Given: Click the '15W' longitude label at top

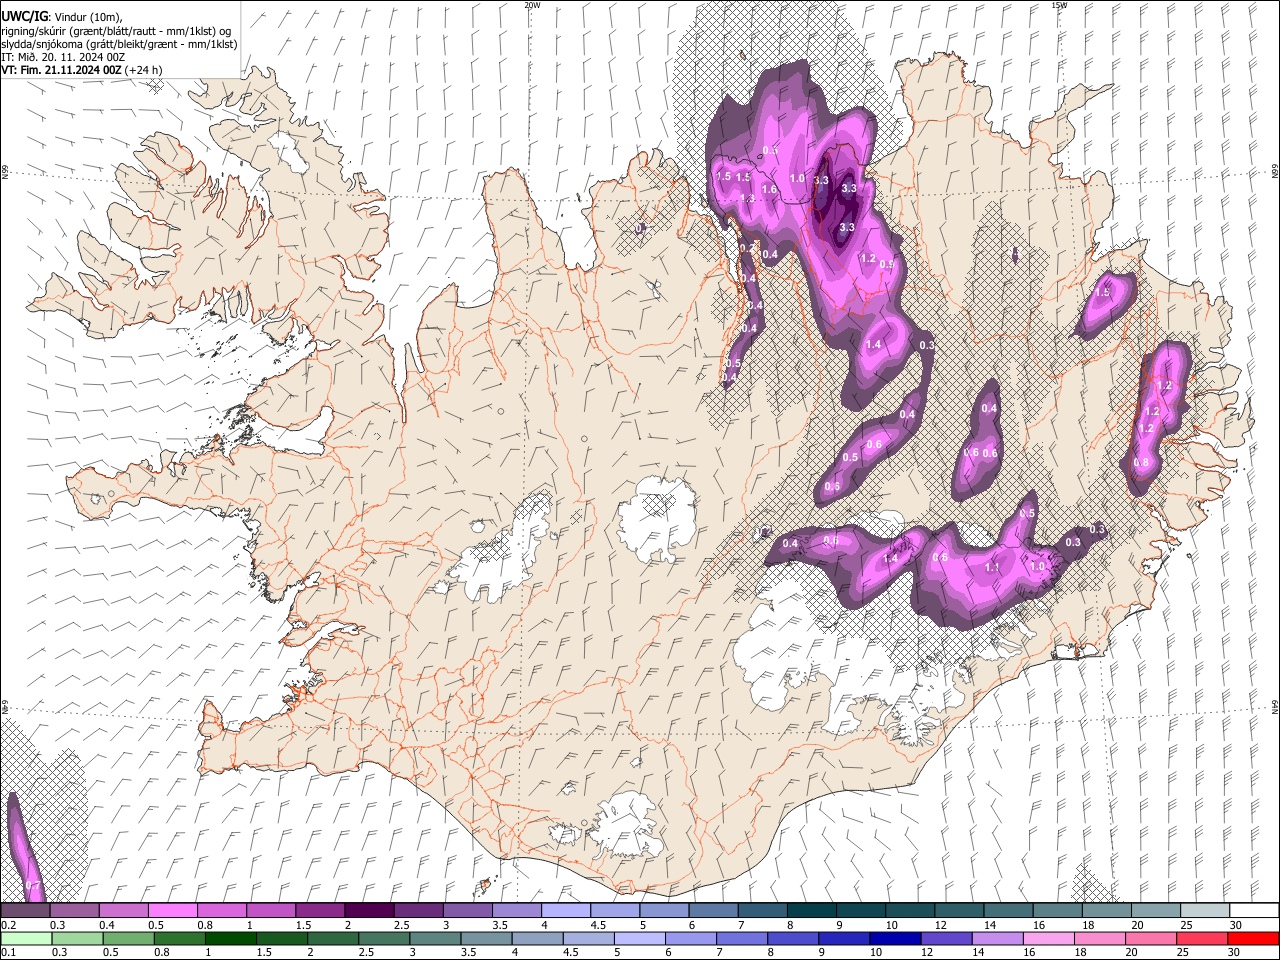Looking at the screenshot, I should (x=1058, y=5).
